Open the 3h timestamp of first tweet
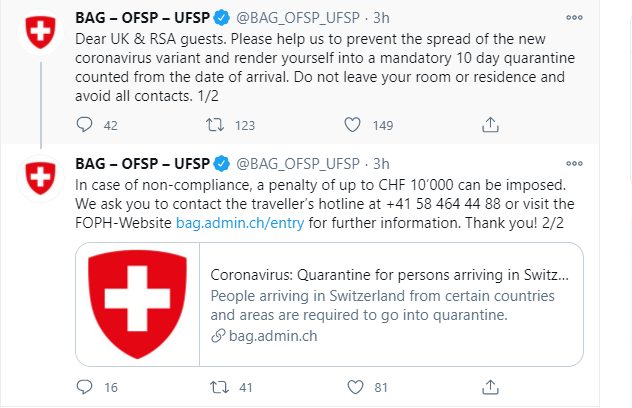The image size is (632, 408). pyautogui.click(x=381, y=18)
